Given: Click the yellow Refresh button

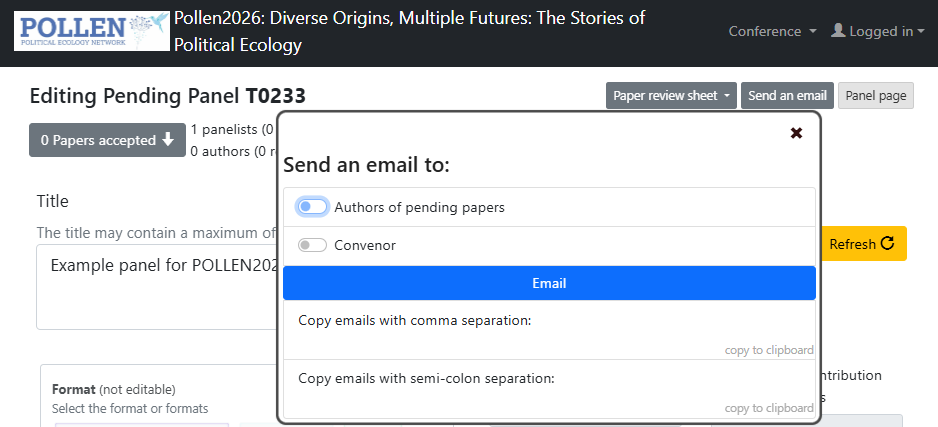Looking at the screenshot, I should click(x=861, y=244).
